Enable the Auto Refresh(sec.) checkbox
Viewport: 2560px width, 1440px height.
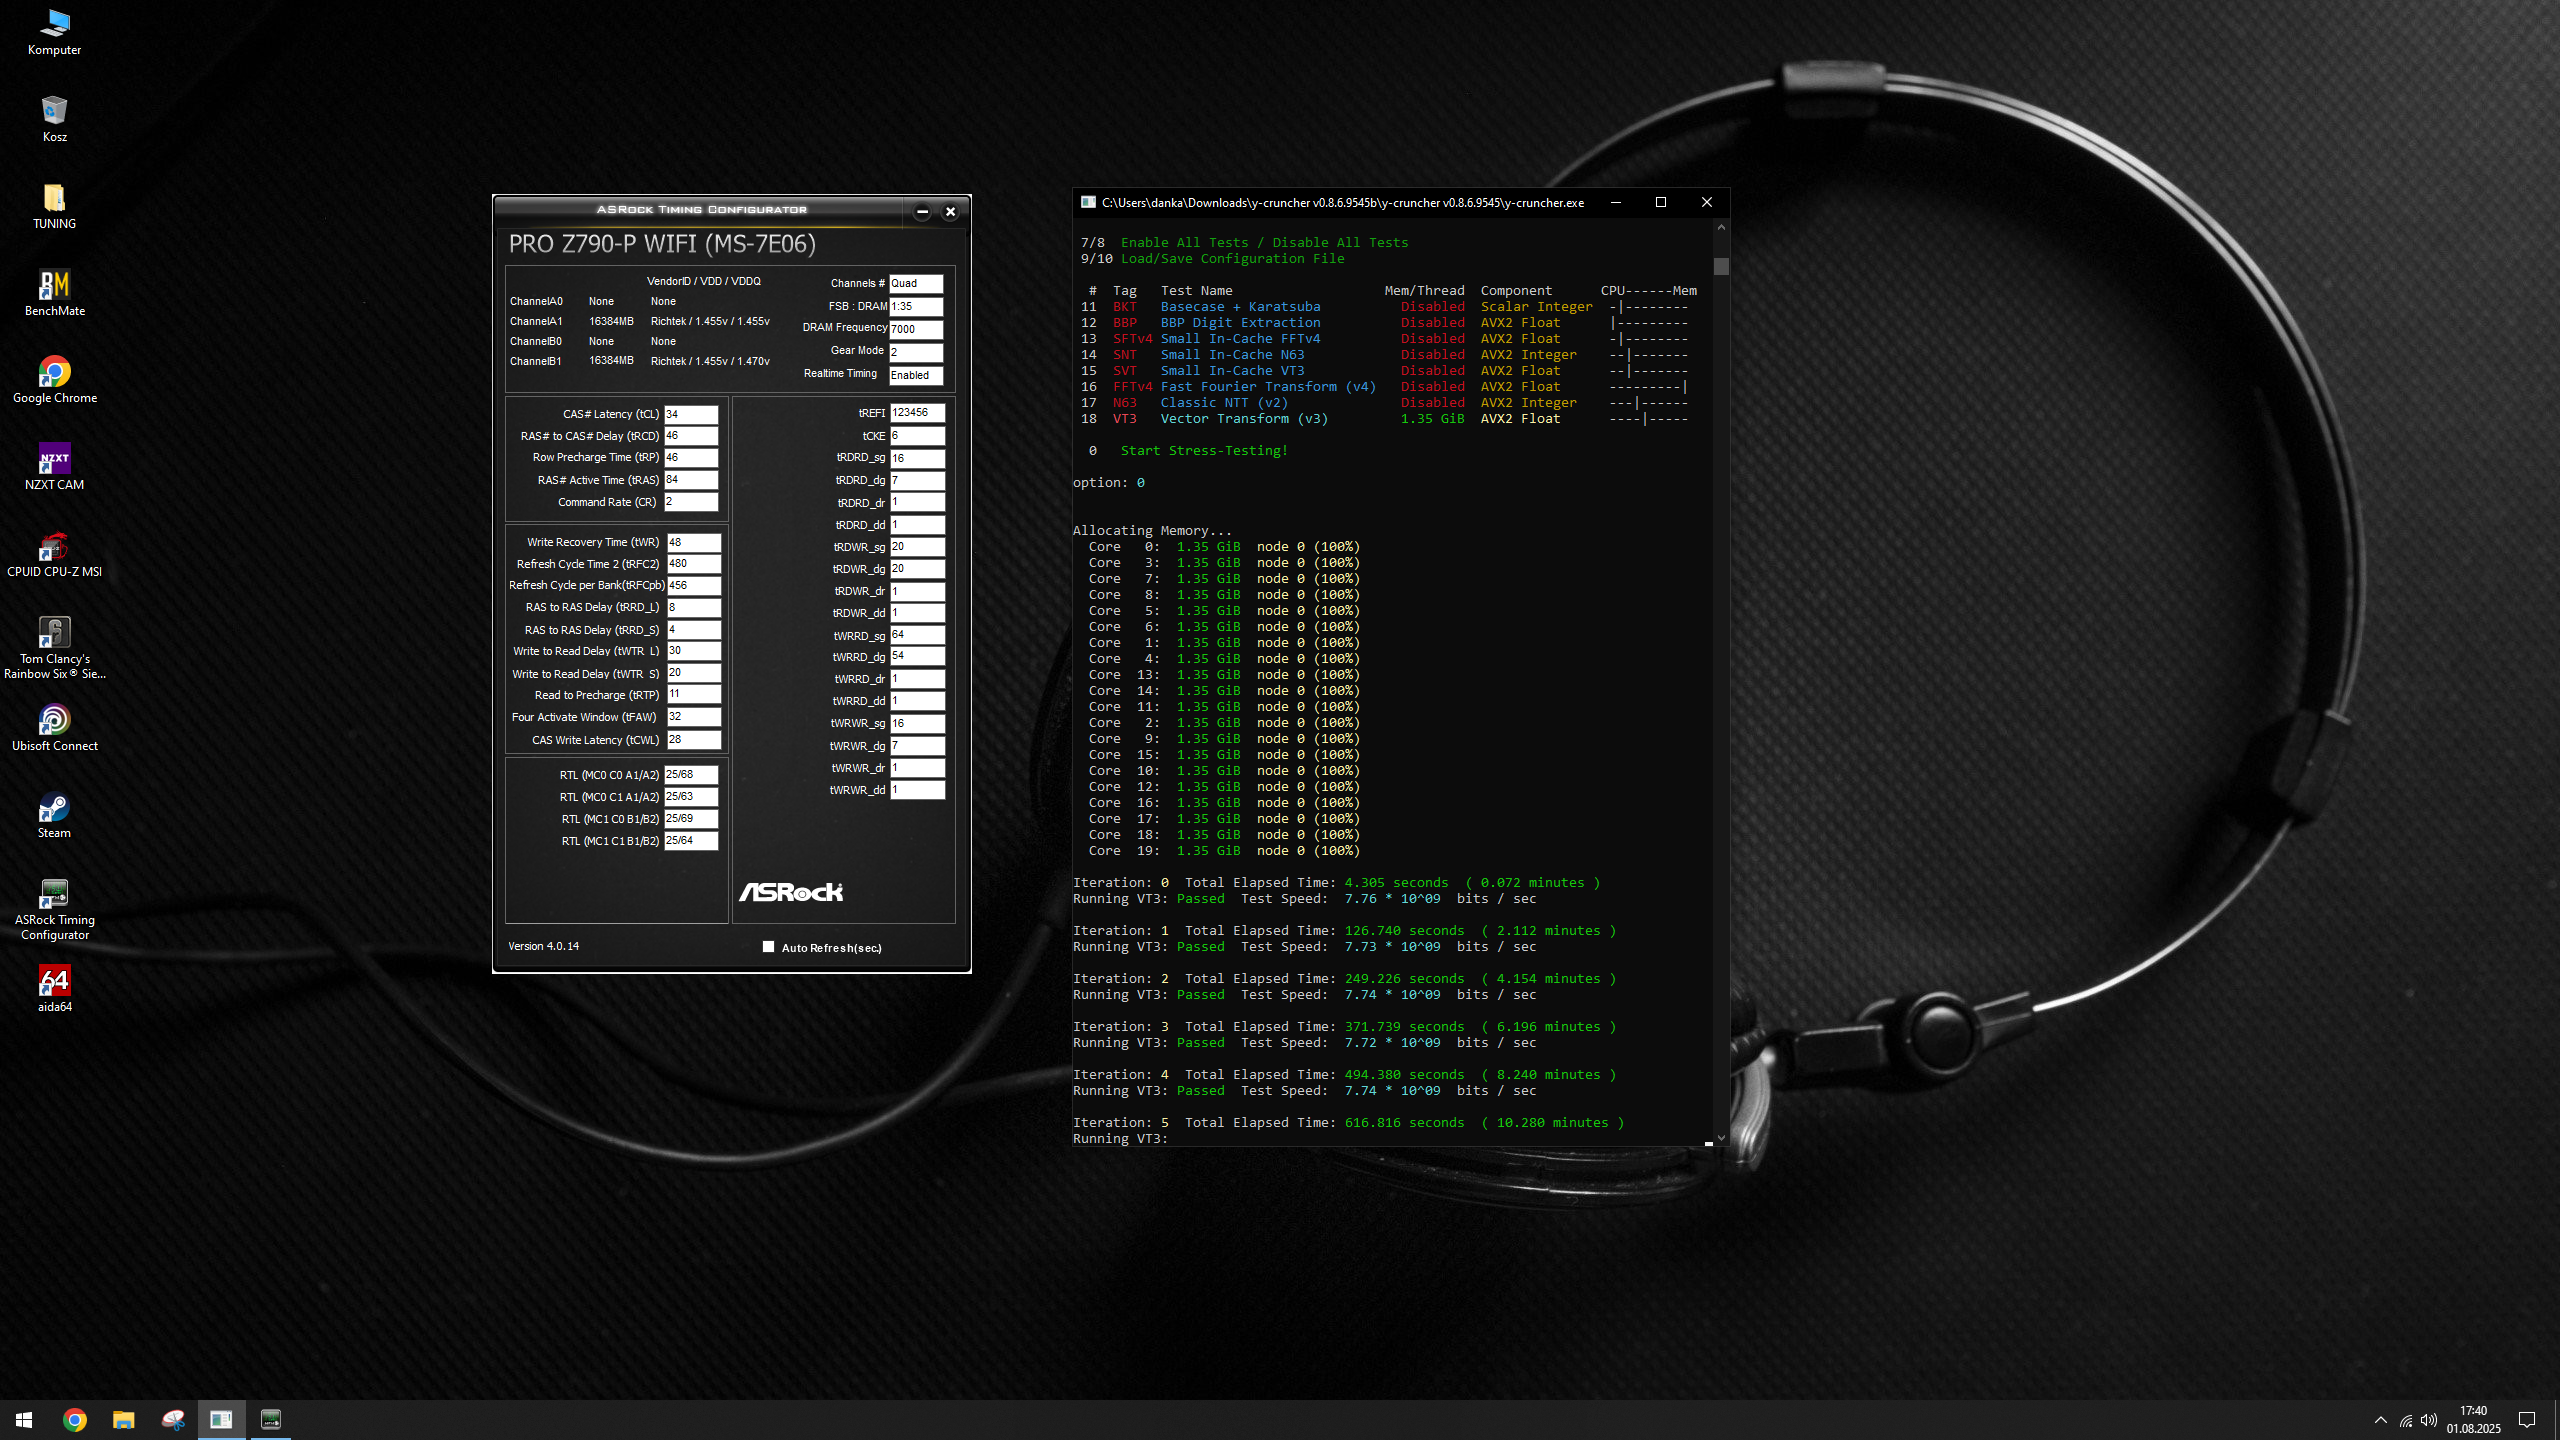pyautogui.click(x=768, y=947)
